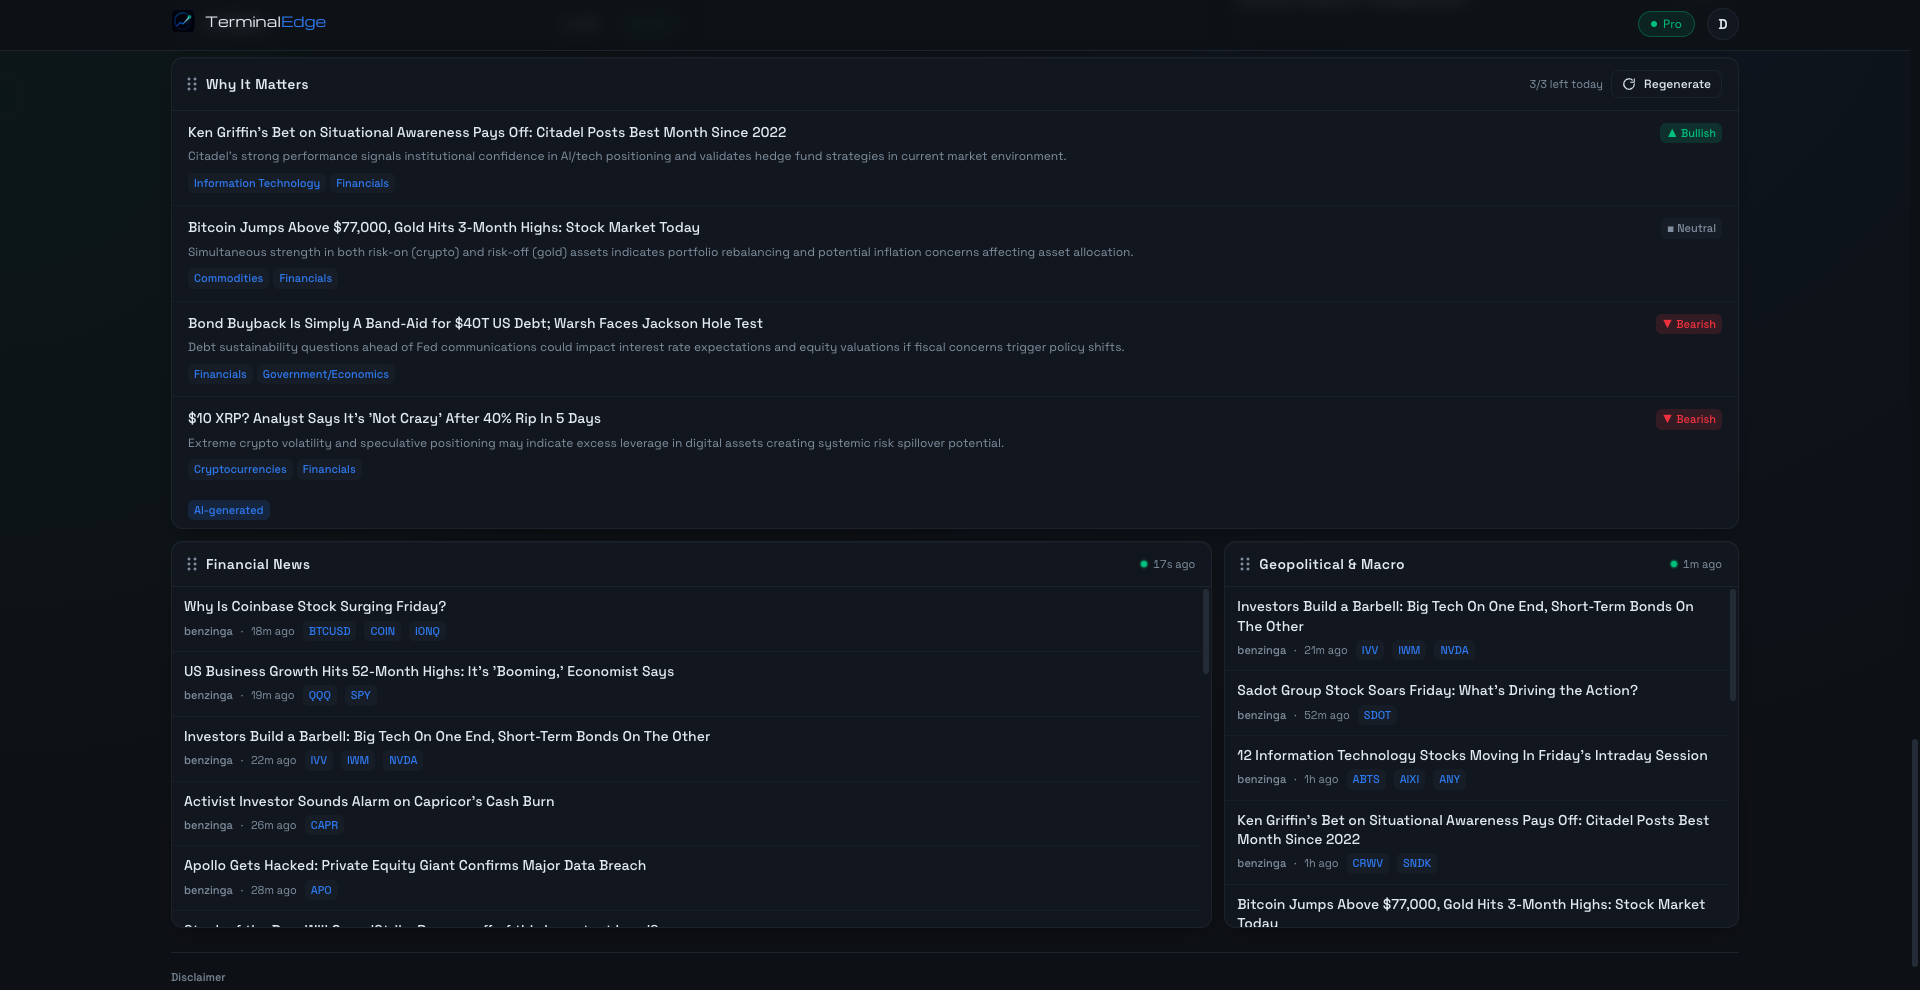Click the SPY ticker tag

(x=361, y=695)
